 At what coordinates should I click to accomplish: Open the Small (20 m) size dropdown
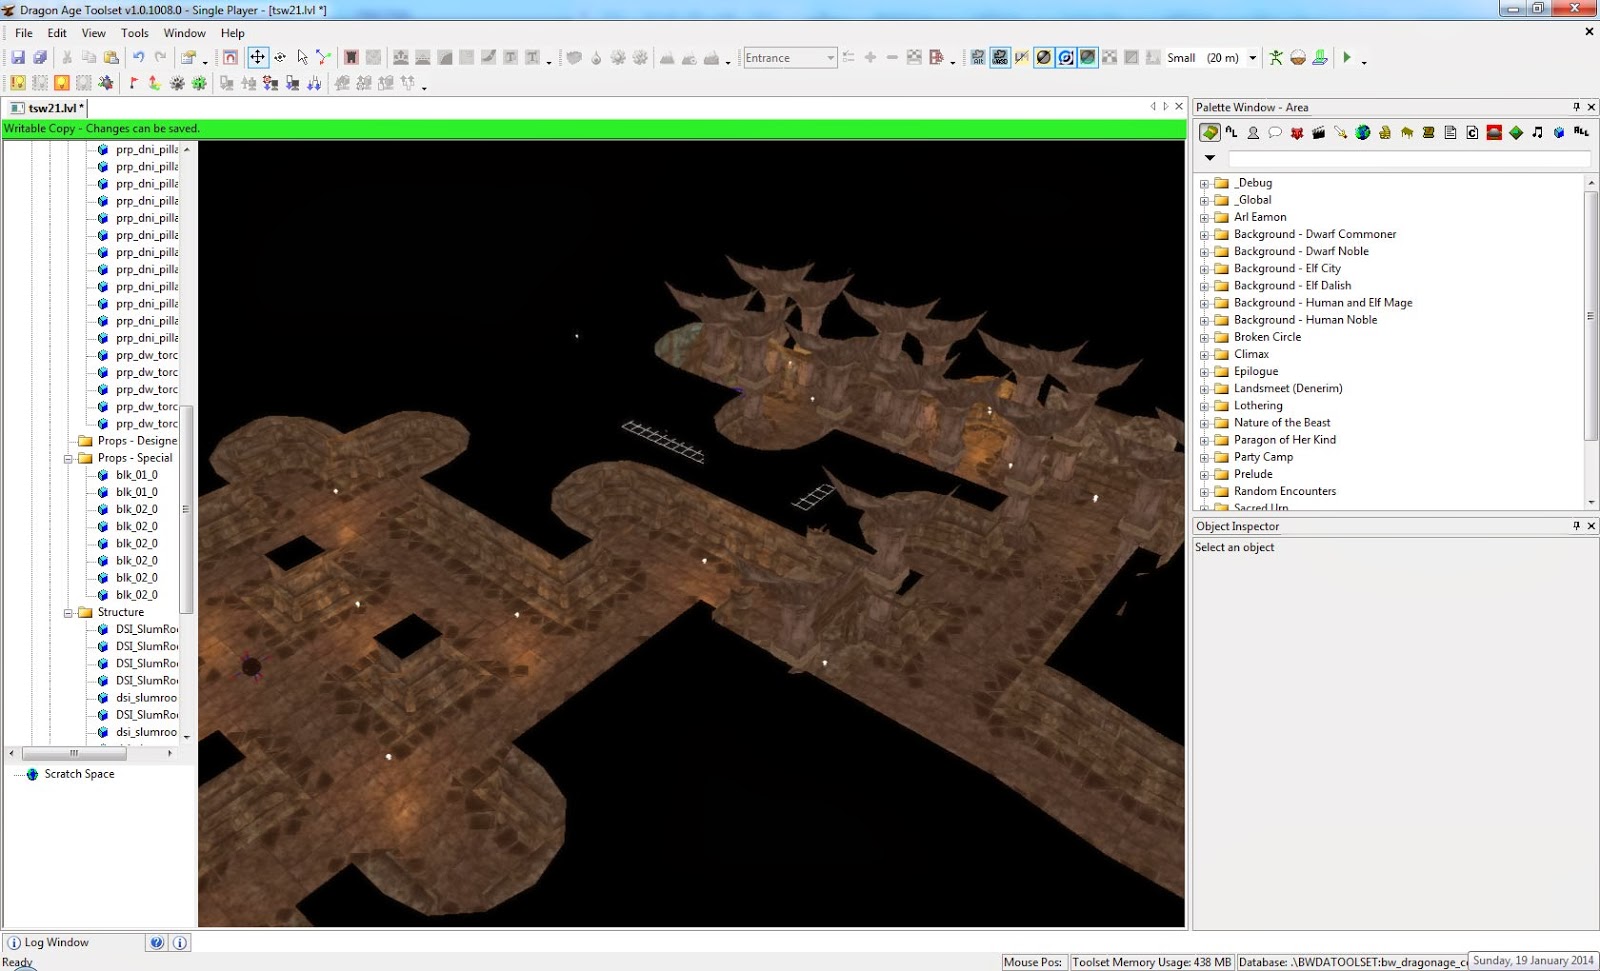pyautogui.click(x=1251, y=58)
